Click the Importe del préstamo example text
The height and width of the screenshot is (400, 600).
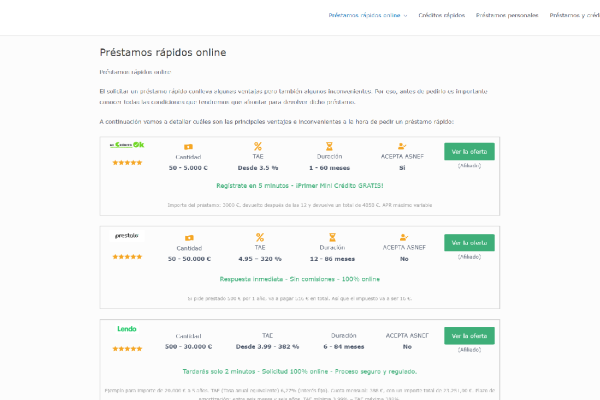300,205
